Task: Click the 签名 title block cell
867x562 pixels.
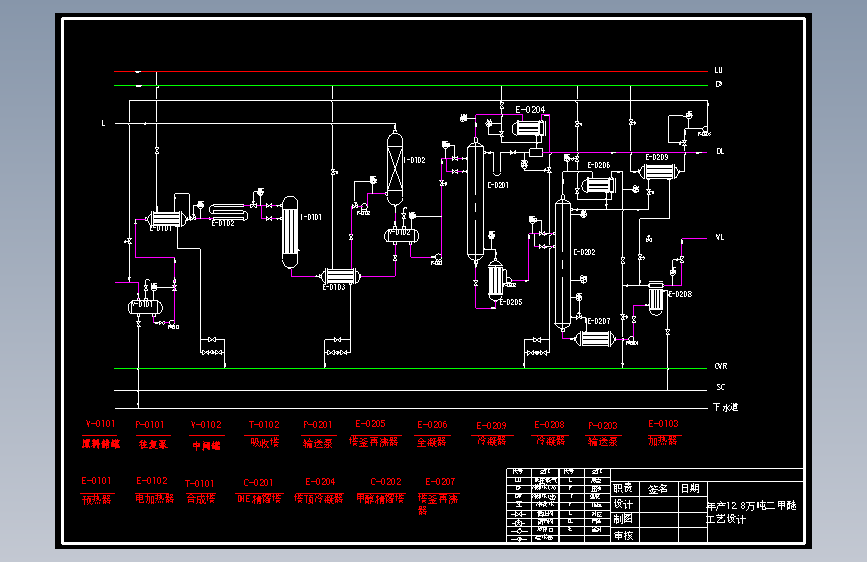Action: (x=657, y=489)
